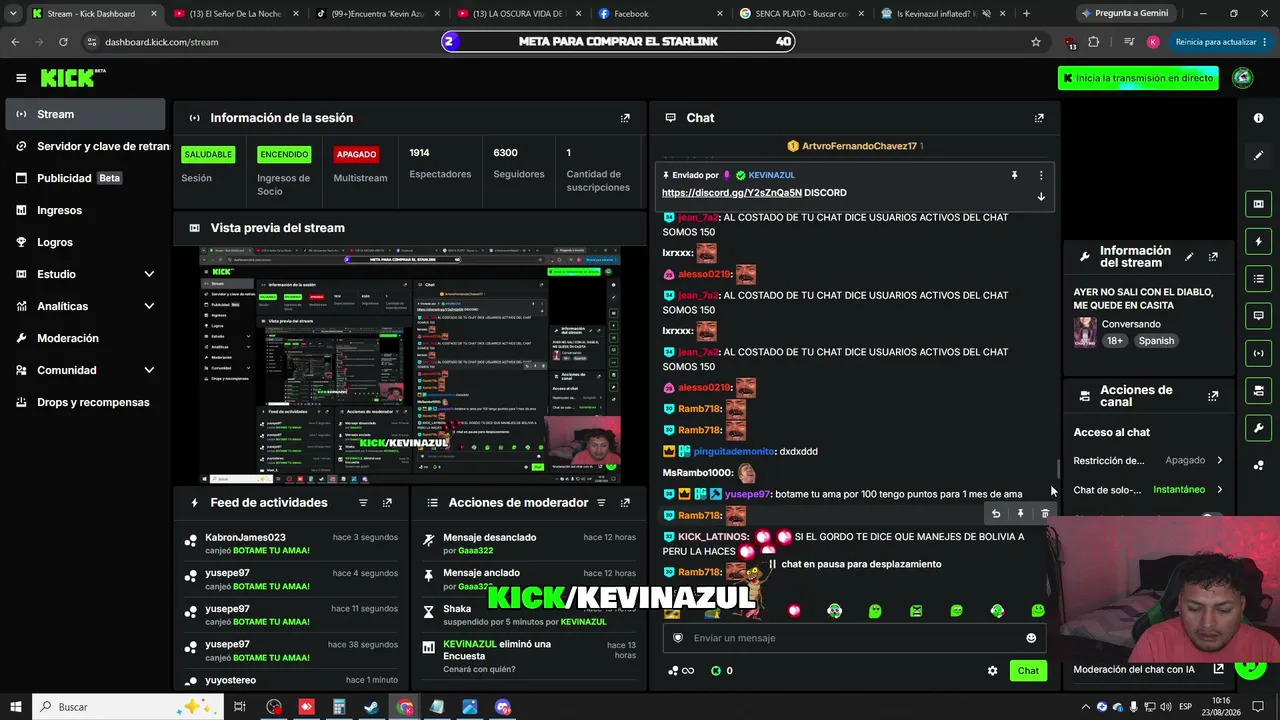Reply to the highlighted Ramb718 message
This screenshot has width=1280, height=720.
(996, 514)
